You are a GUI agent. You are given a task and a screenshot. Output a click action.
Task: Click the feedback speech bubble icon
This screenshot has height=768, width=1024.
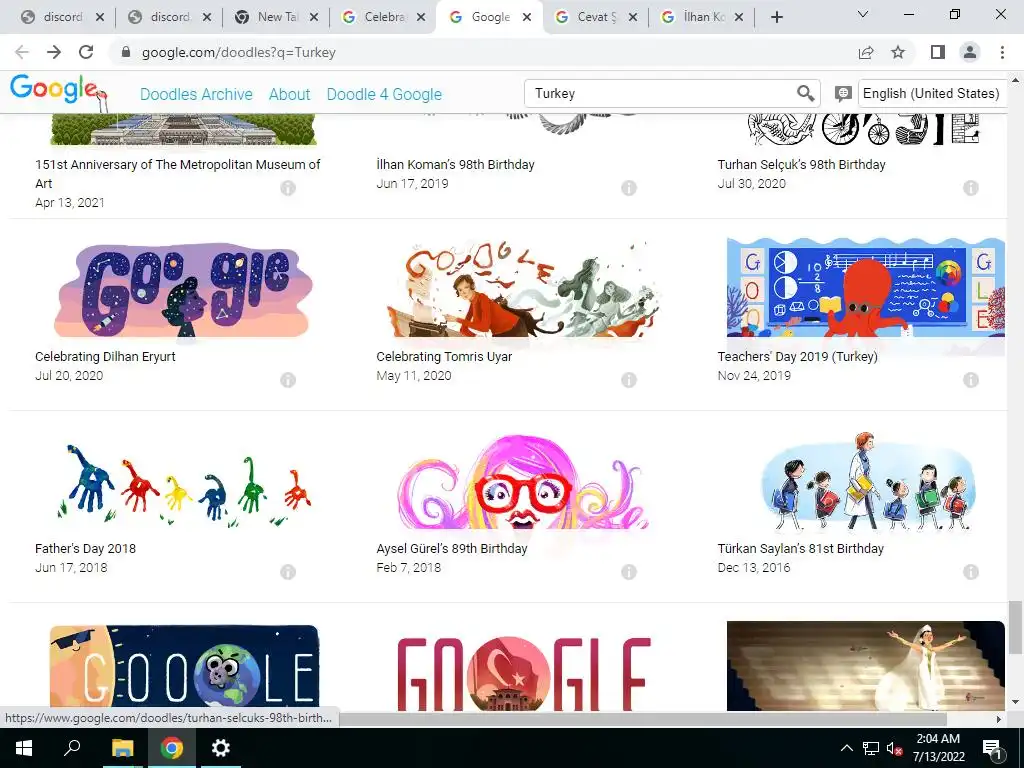coord(843,93)
